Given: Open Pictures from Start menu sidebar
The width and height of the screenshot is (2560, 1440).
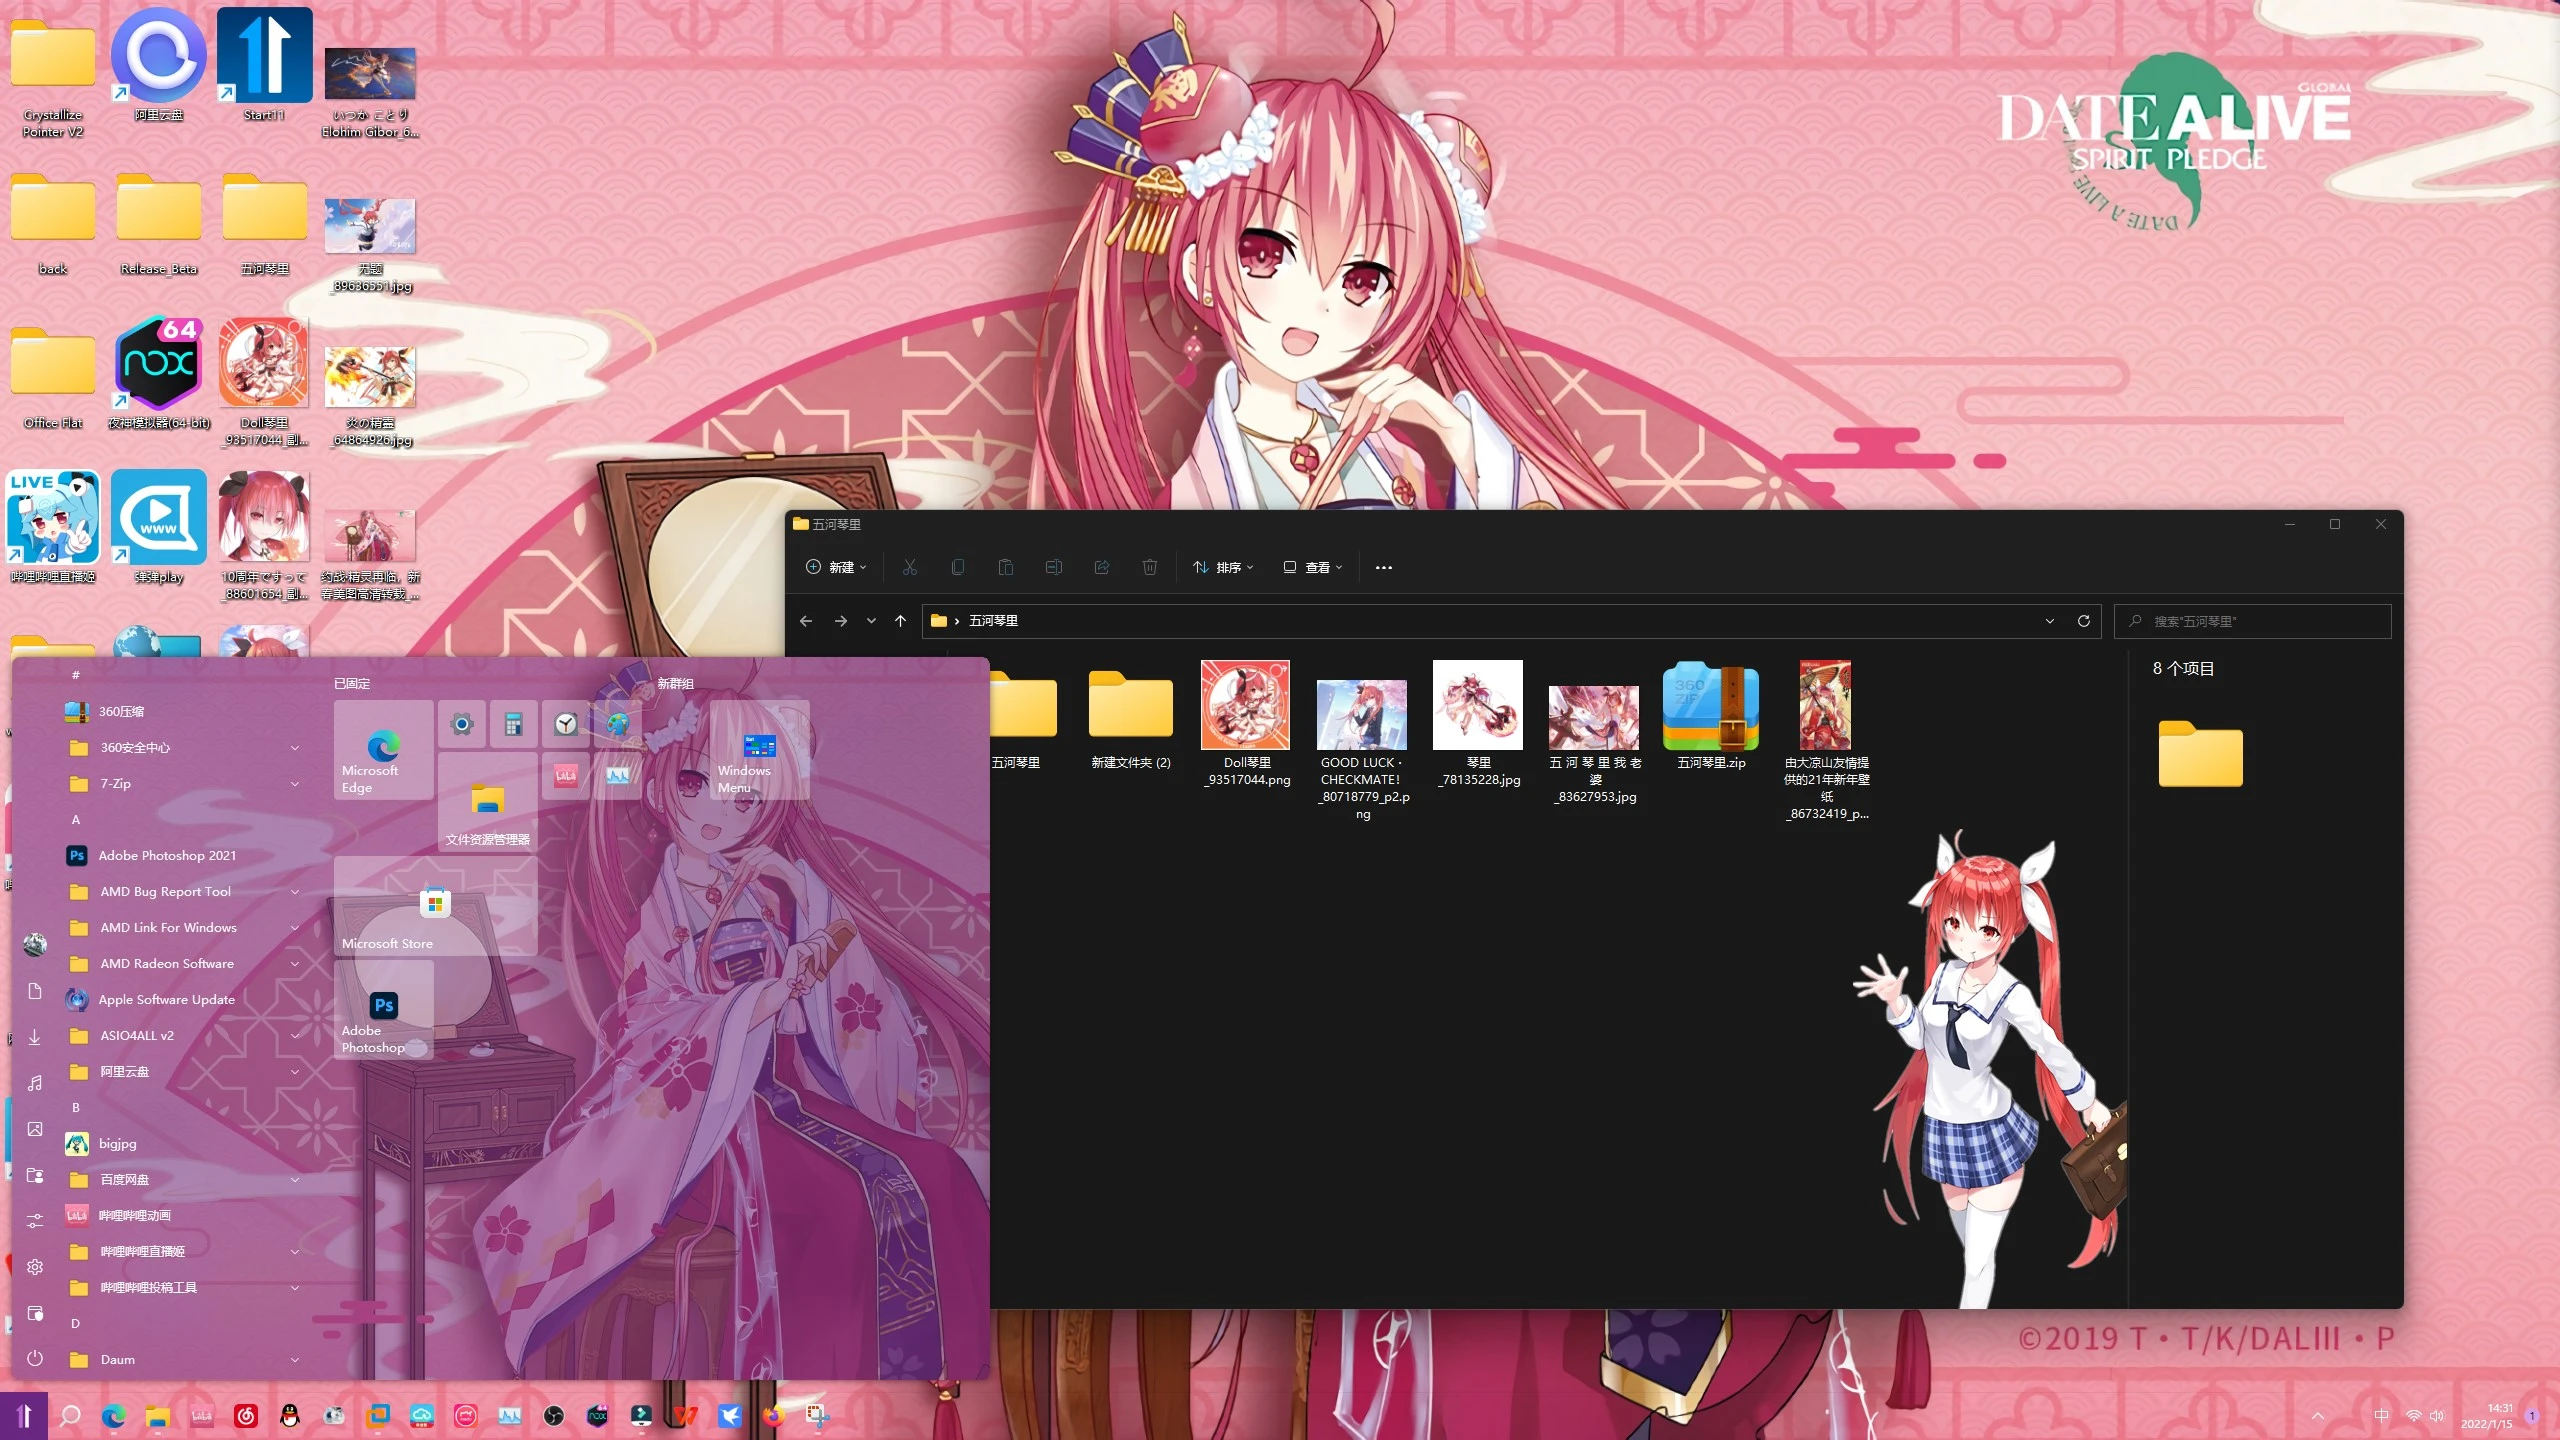Looking at the screenshot, I should pos(35,1129).
